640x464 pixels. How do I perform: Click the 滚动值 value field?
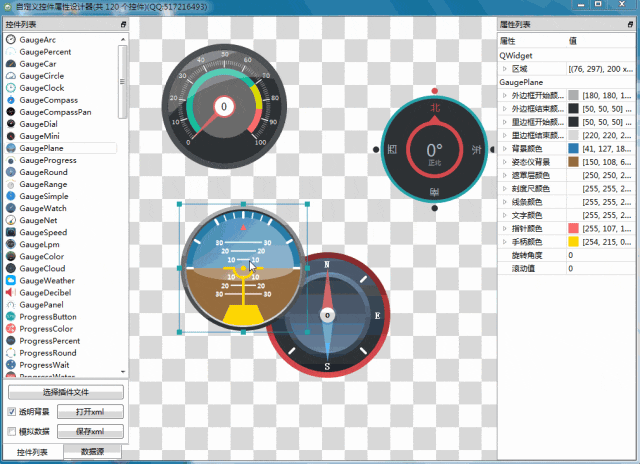(601, 269)
